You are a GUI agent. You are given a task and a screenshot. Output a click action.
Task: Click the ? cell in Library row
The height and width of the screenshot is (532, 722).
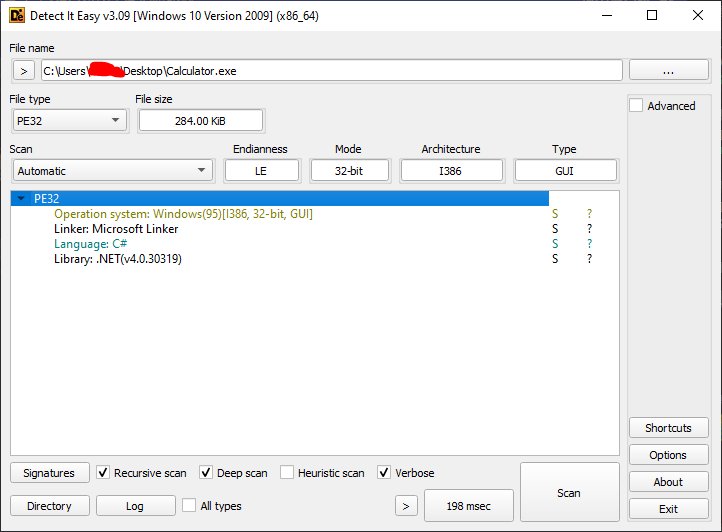tap(589, 259)
